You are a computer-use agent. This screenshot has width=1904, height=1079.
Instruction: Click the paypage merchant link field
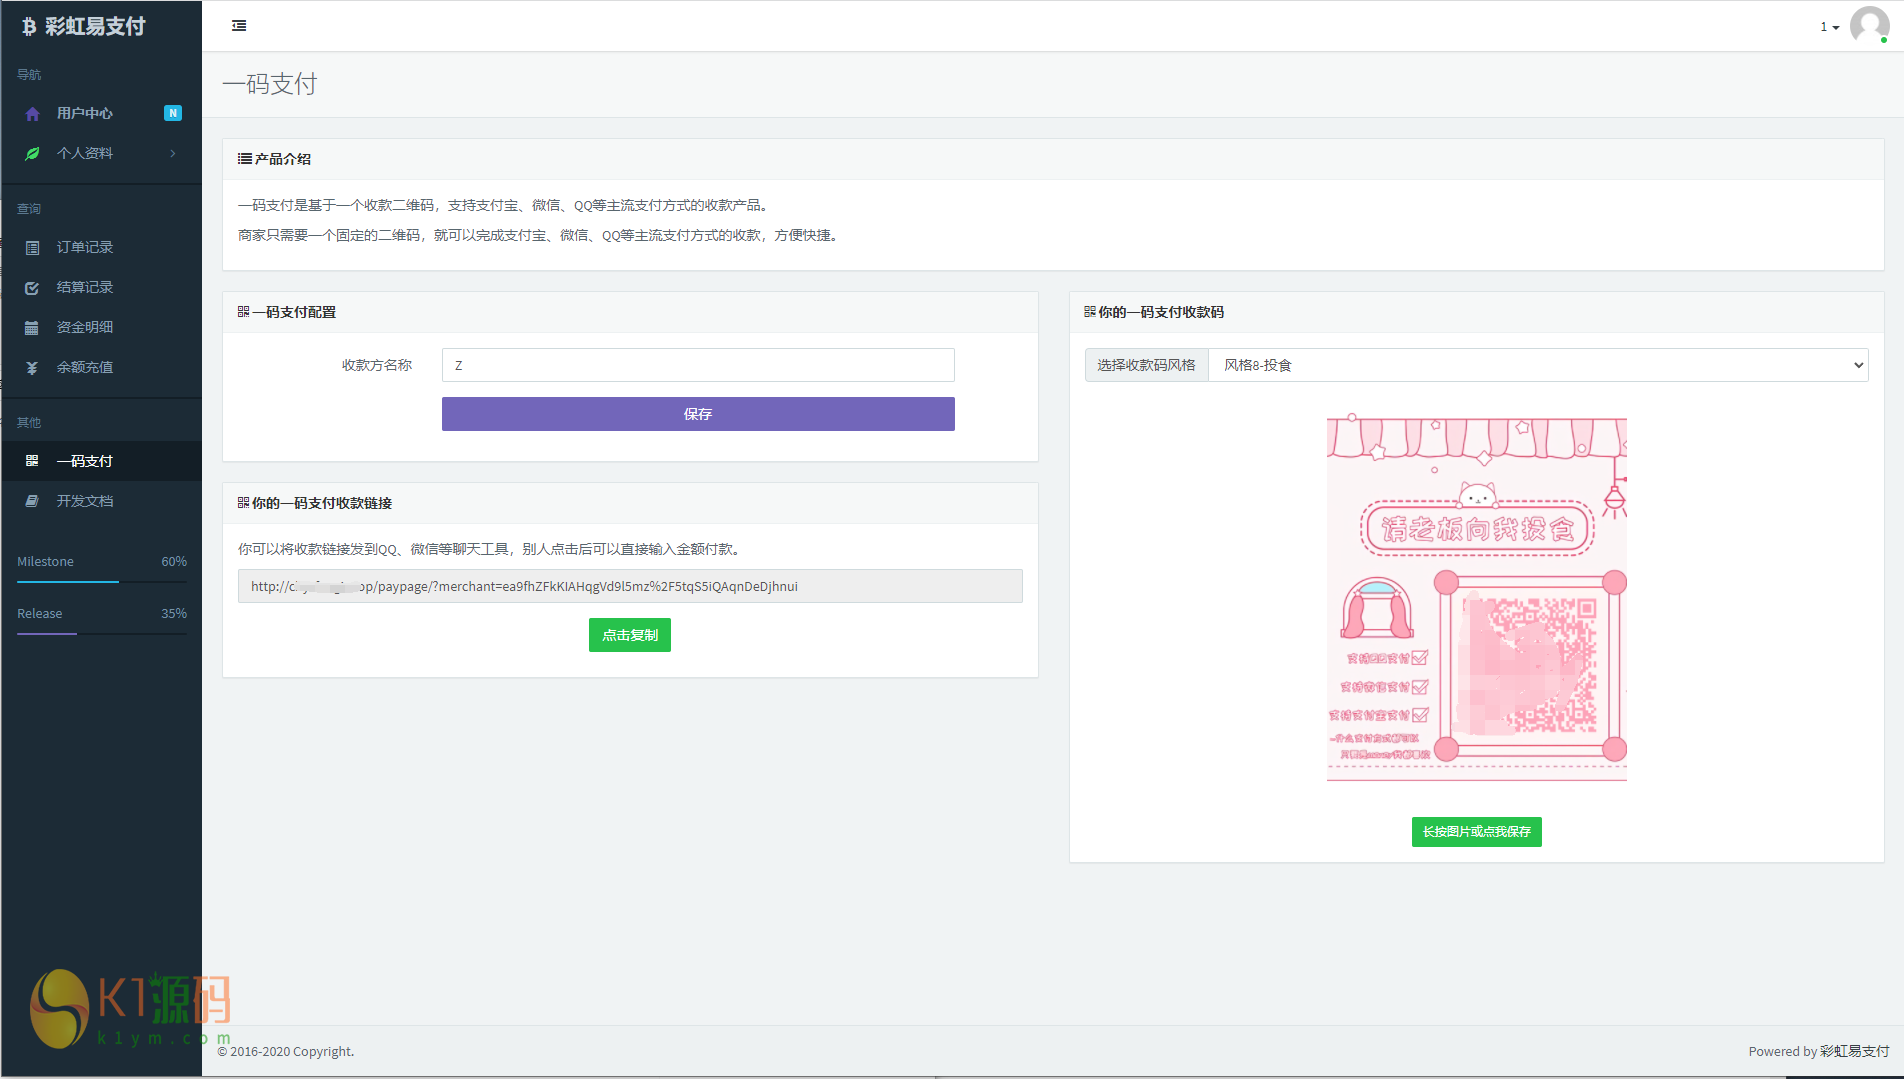click(x=630, y=586)
